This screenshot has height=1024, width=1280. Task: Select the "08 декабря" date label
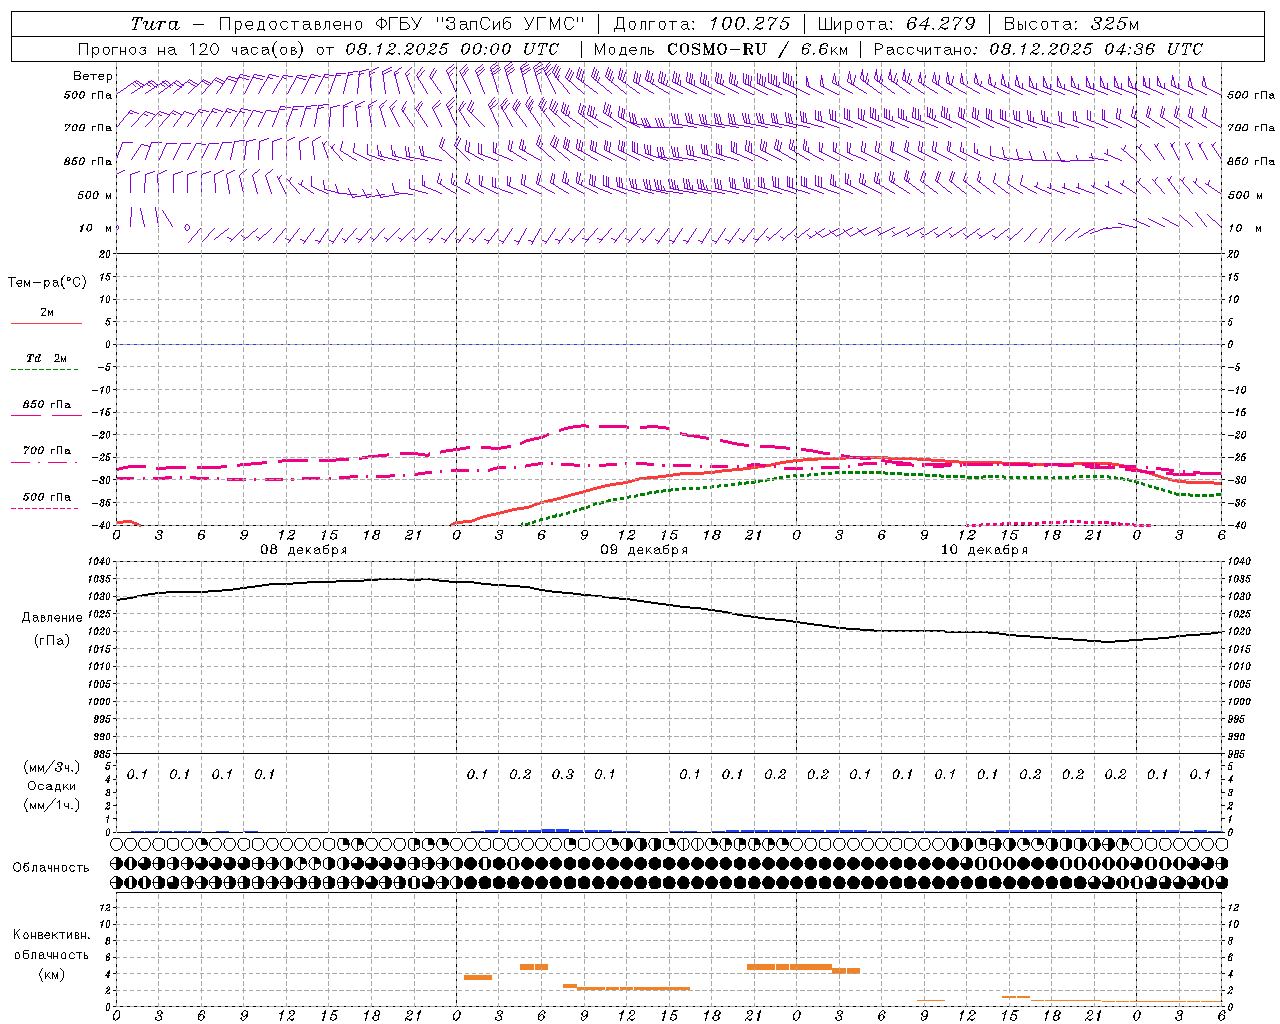[304, 550]
